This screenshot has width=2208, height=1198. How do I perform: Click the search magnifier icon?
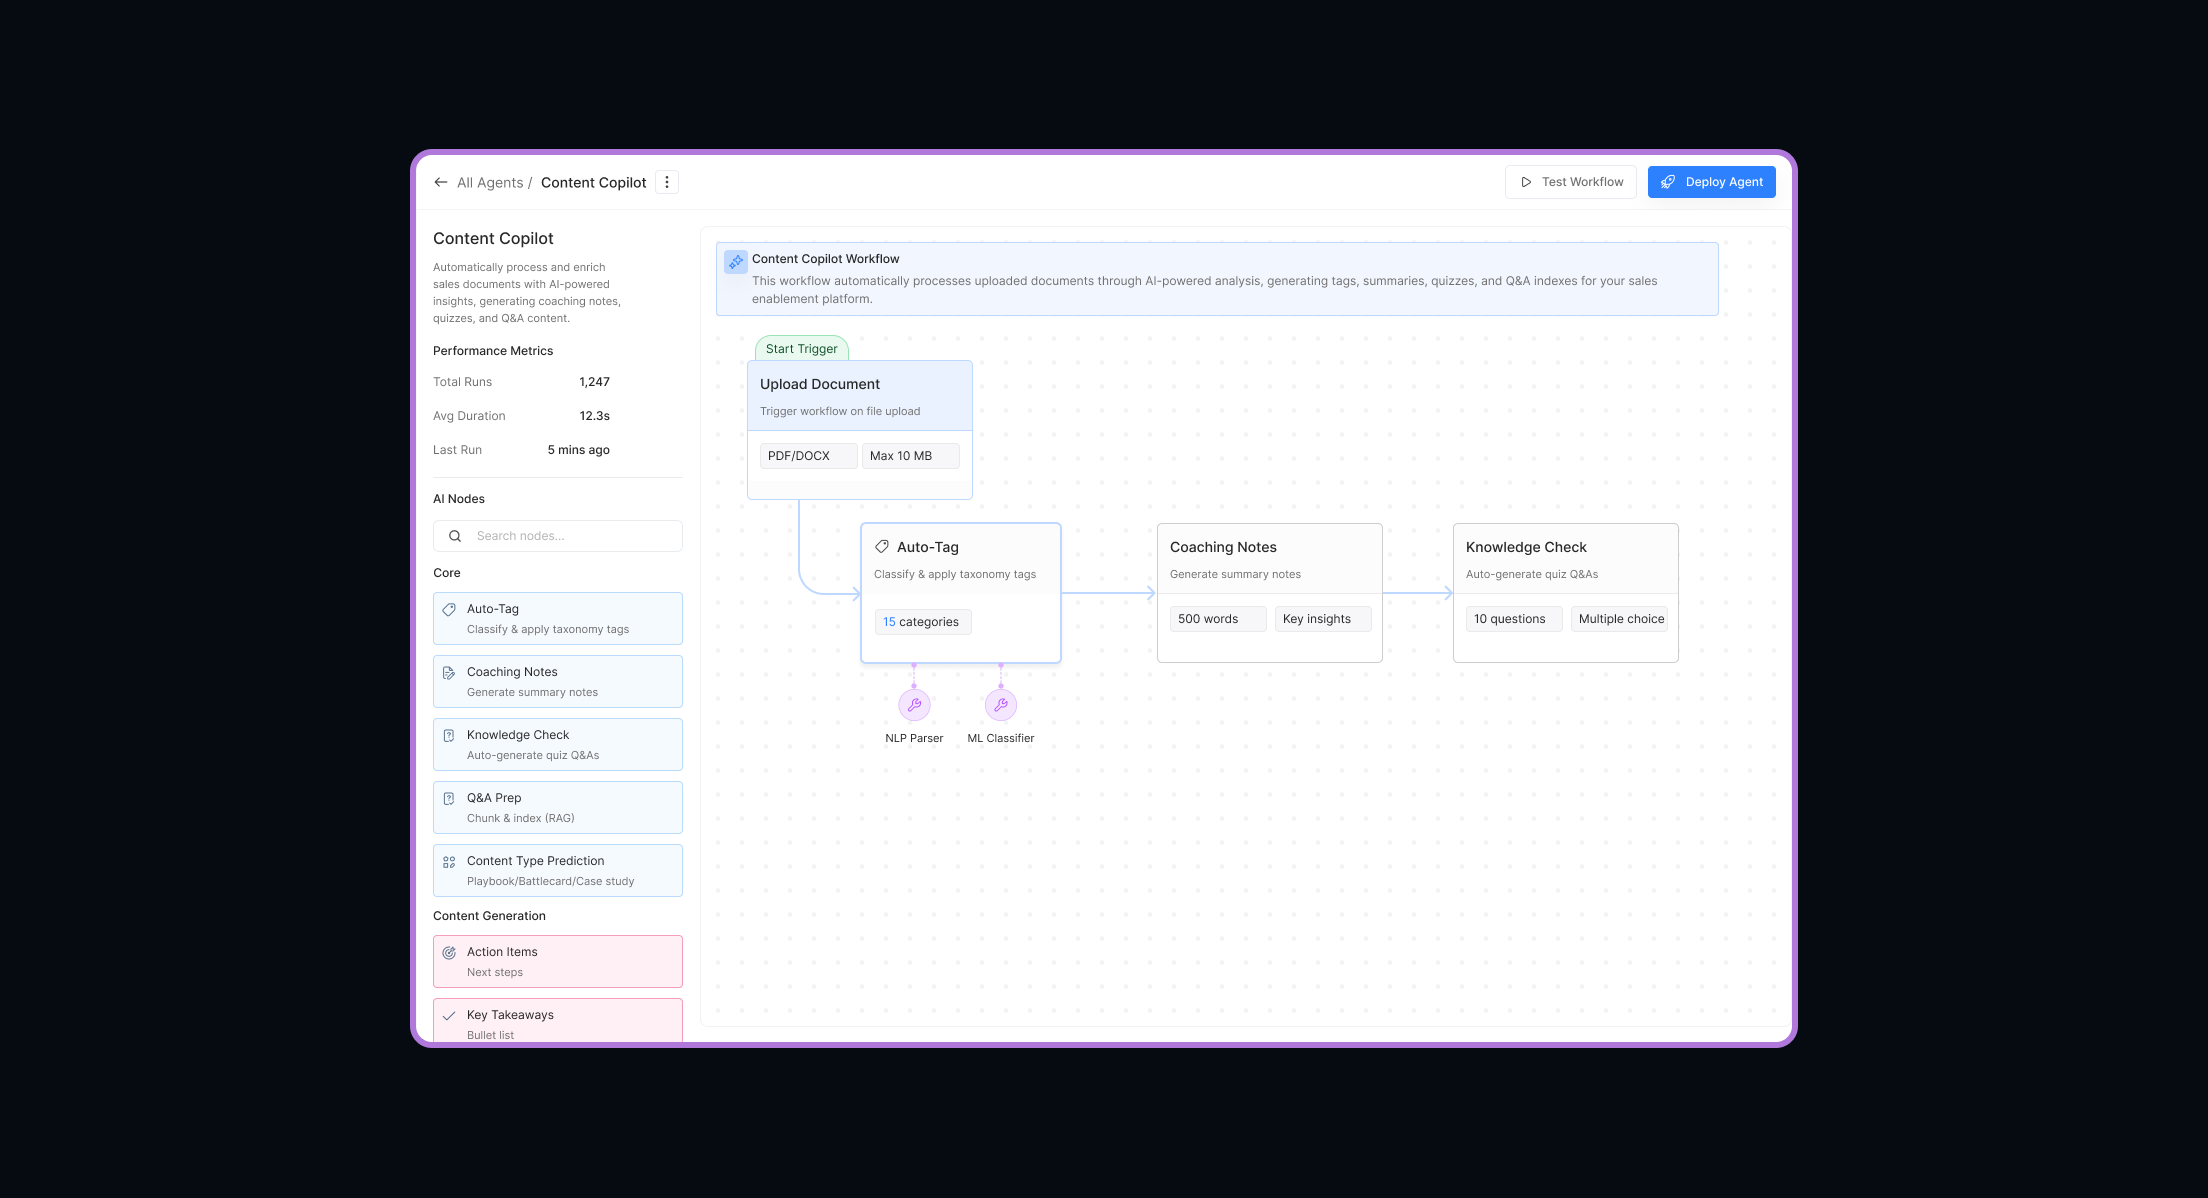[x=455, y=536]
